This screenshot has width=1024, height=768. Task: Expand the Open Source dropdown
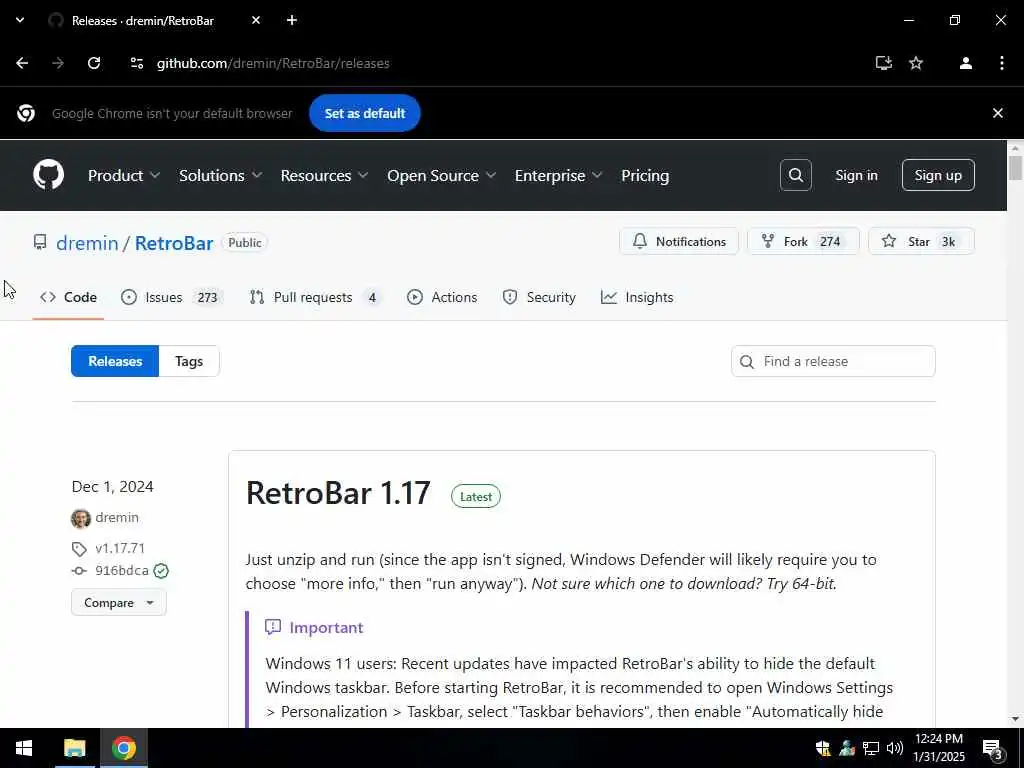click(441, 176)
